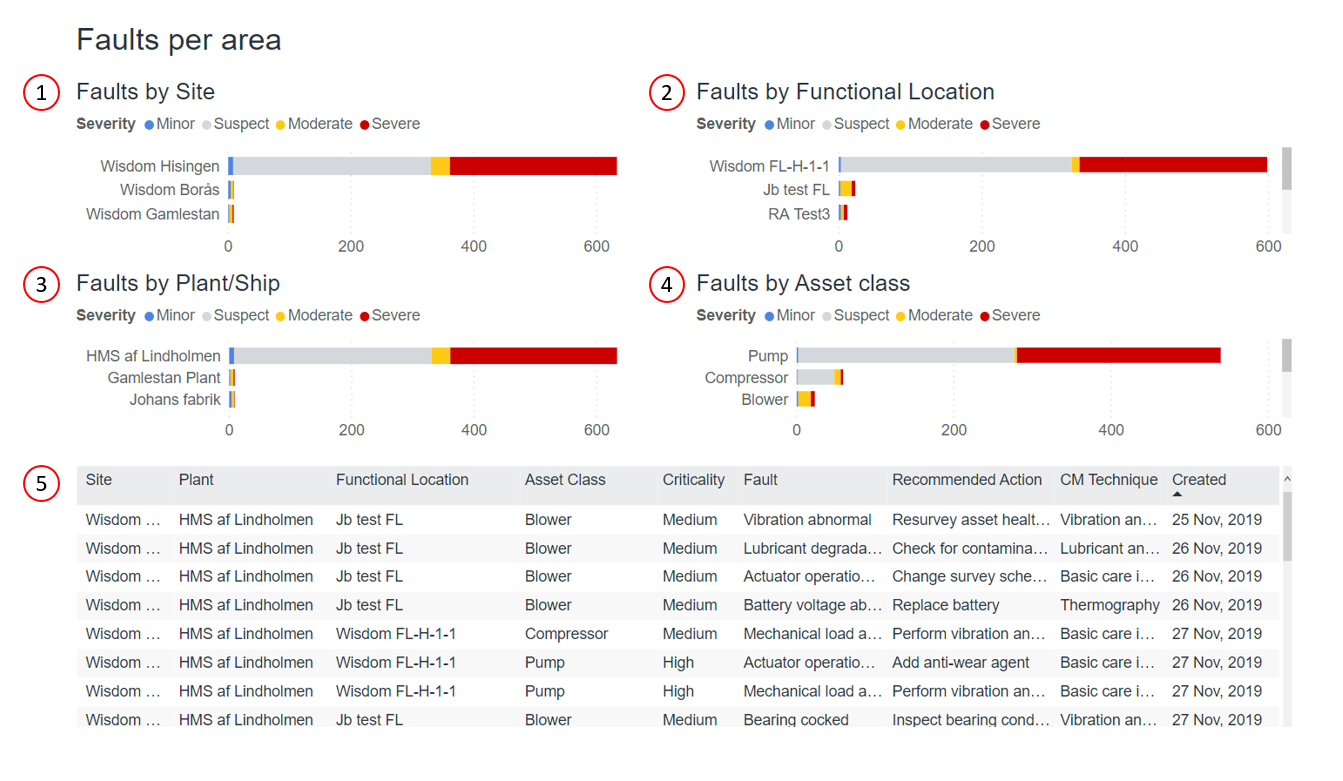Click the Asset Class column header

point(565,480)
